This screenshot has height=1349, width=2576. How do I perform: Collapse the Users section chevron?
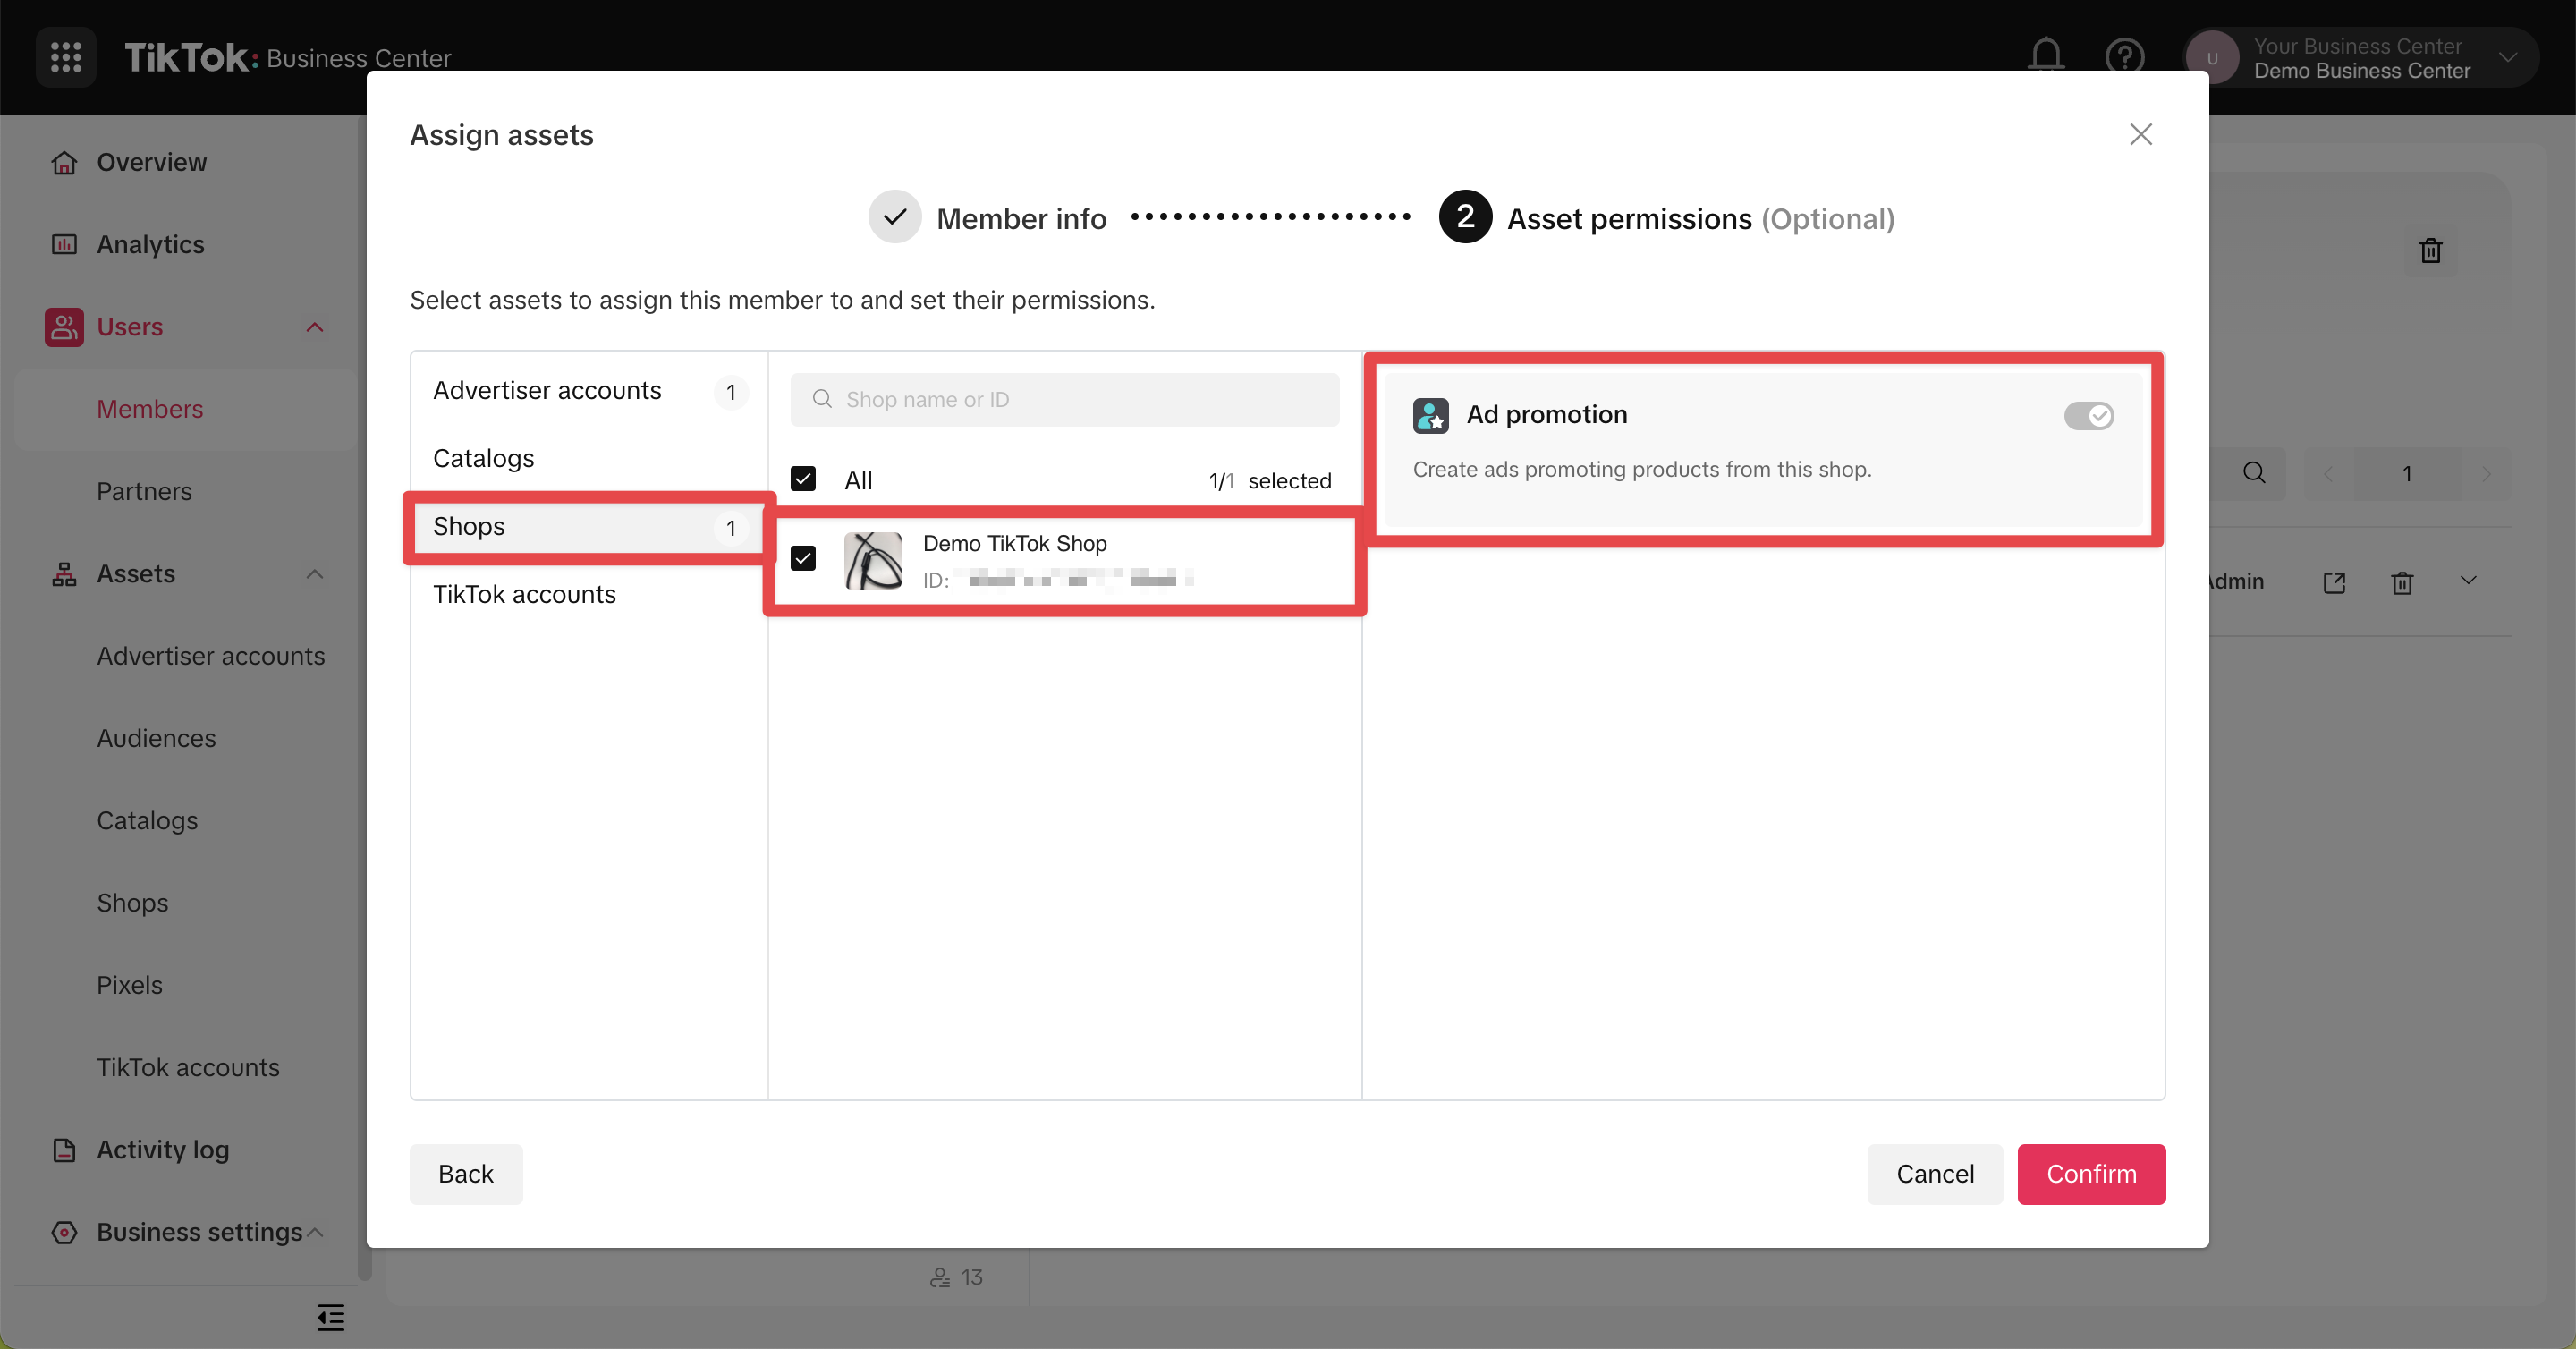pyautogui.click(x=315, y=327)
